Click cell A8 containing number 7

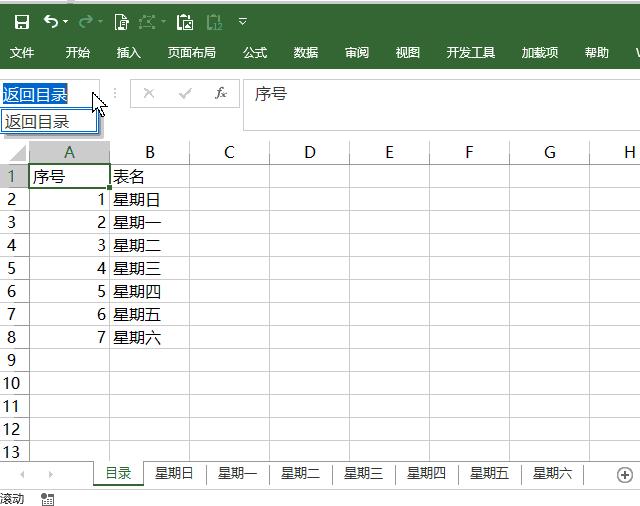[69, 337]
